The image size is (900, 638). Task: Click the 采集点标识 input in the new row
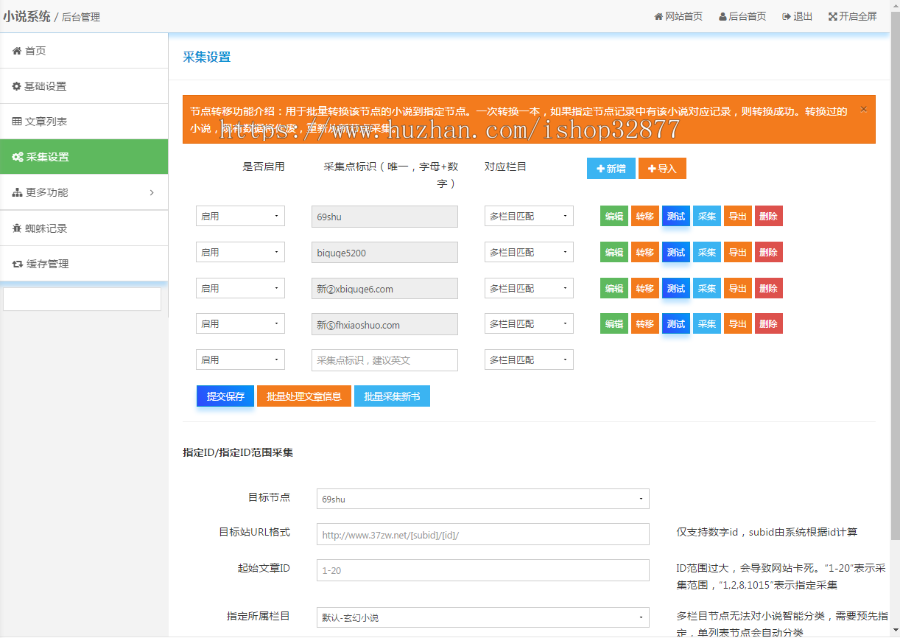coord(384,360)
